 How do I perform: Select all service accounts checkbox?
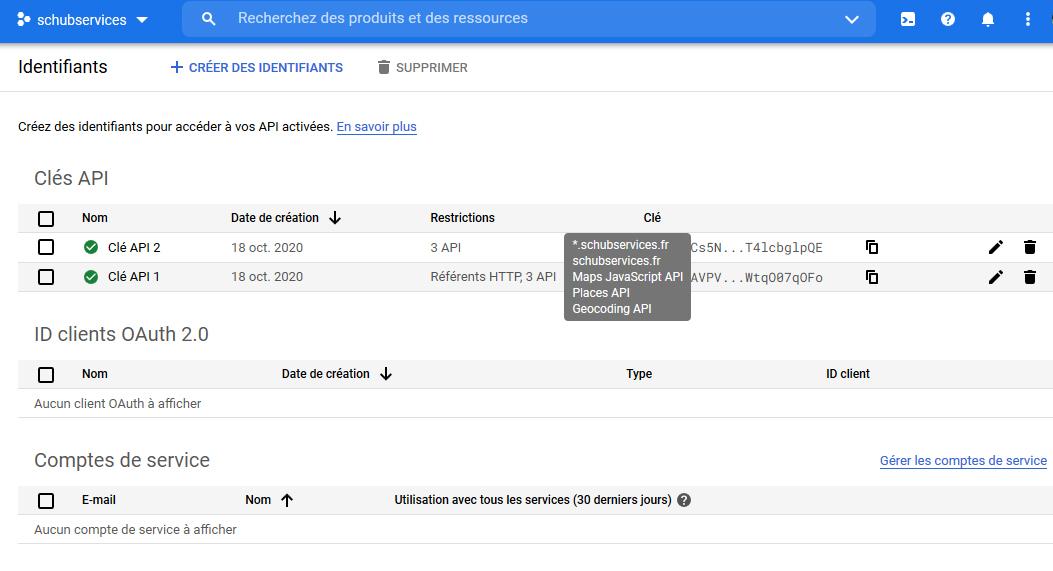pyautogui.click(x=46, y=501)
